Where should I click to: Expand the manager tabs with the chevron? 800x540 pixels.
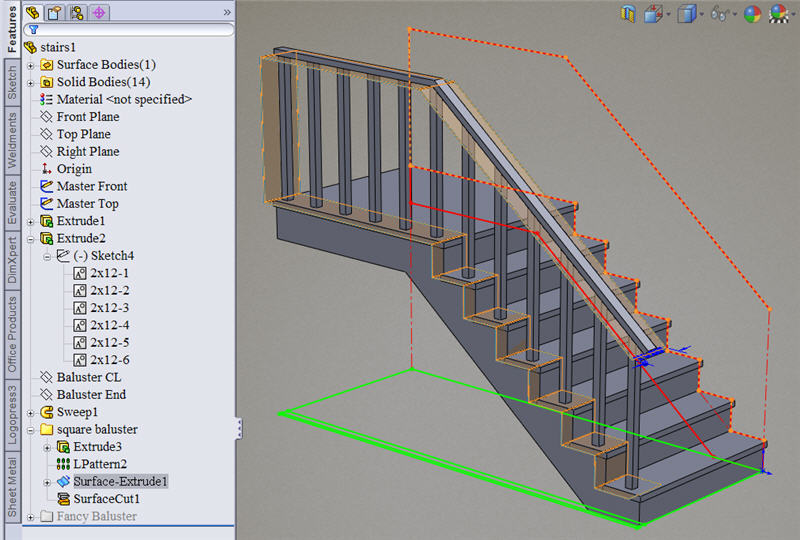coord(227,12)
